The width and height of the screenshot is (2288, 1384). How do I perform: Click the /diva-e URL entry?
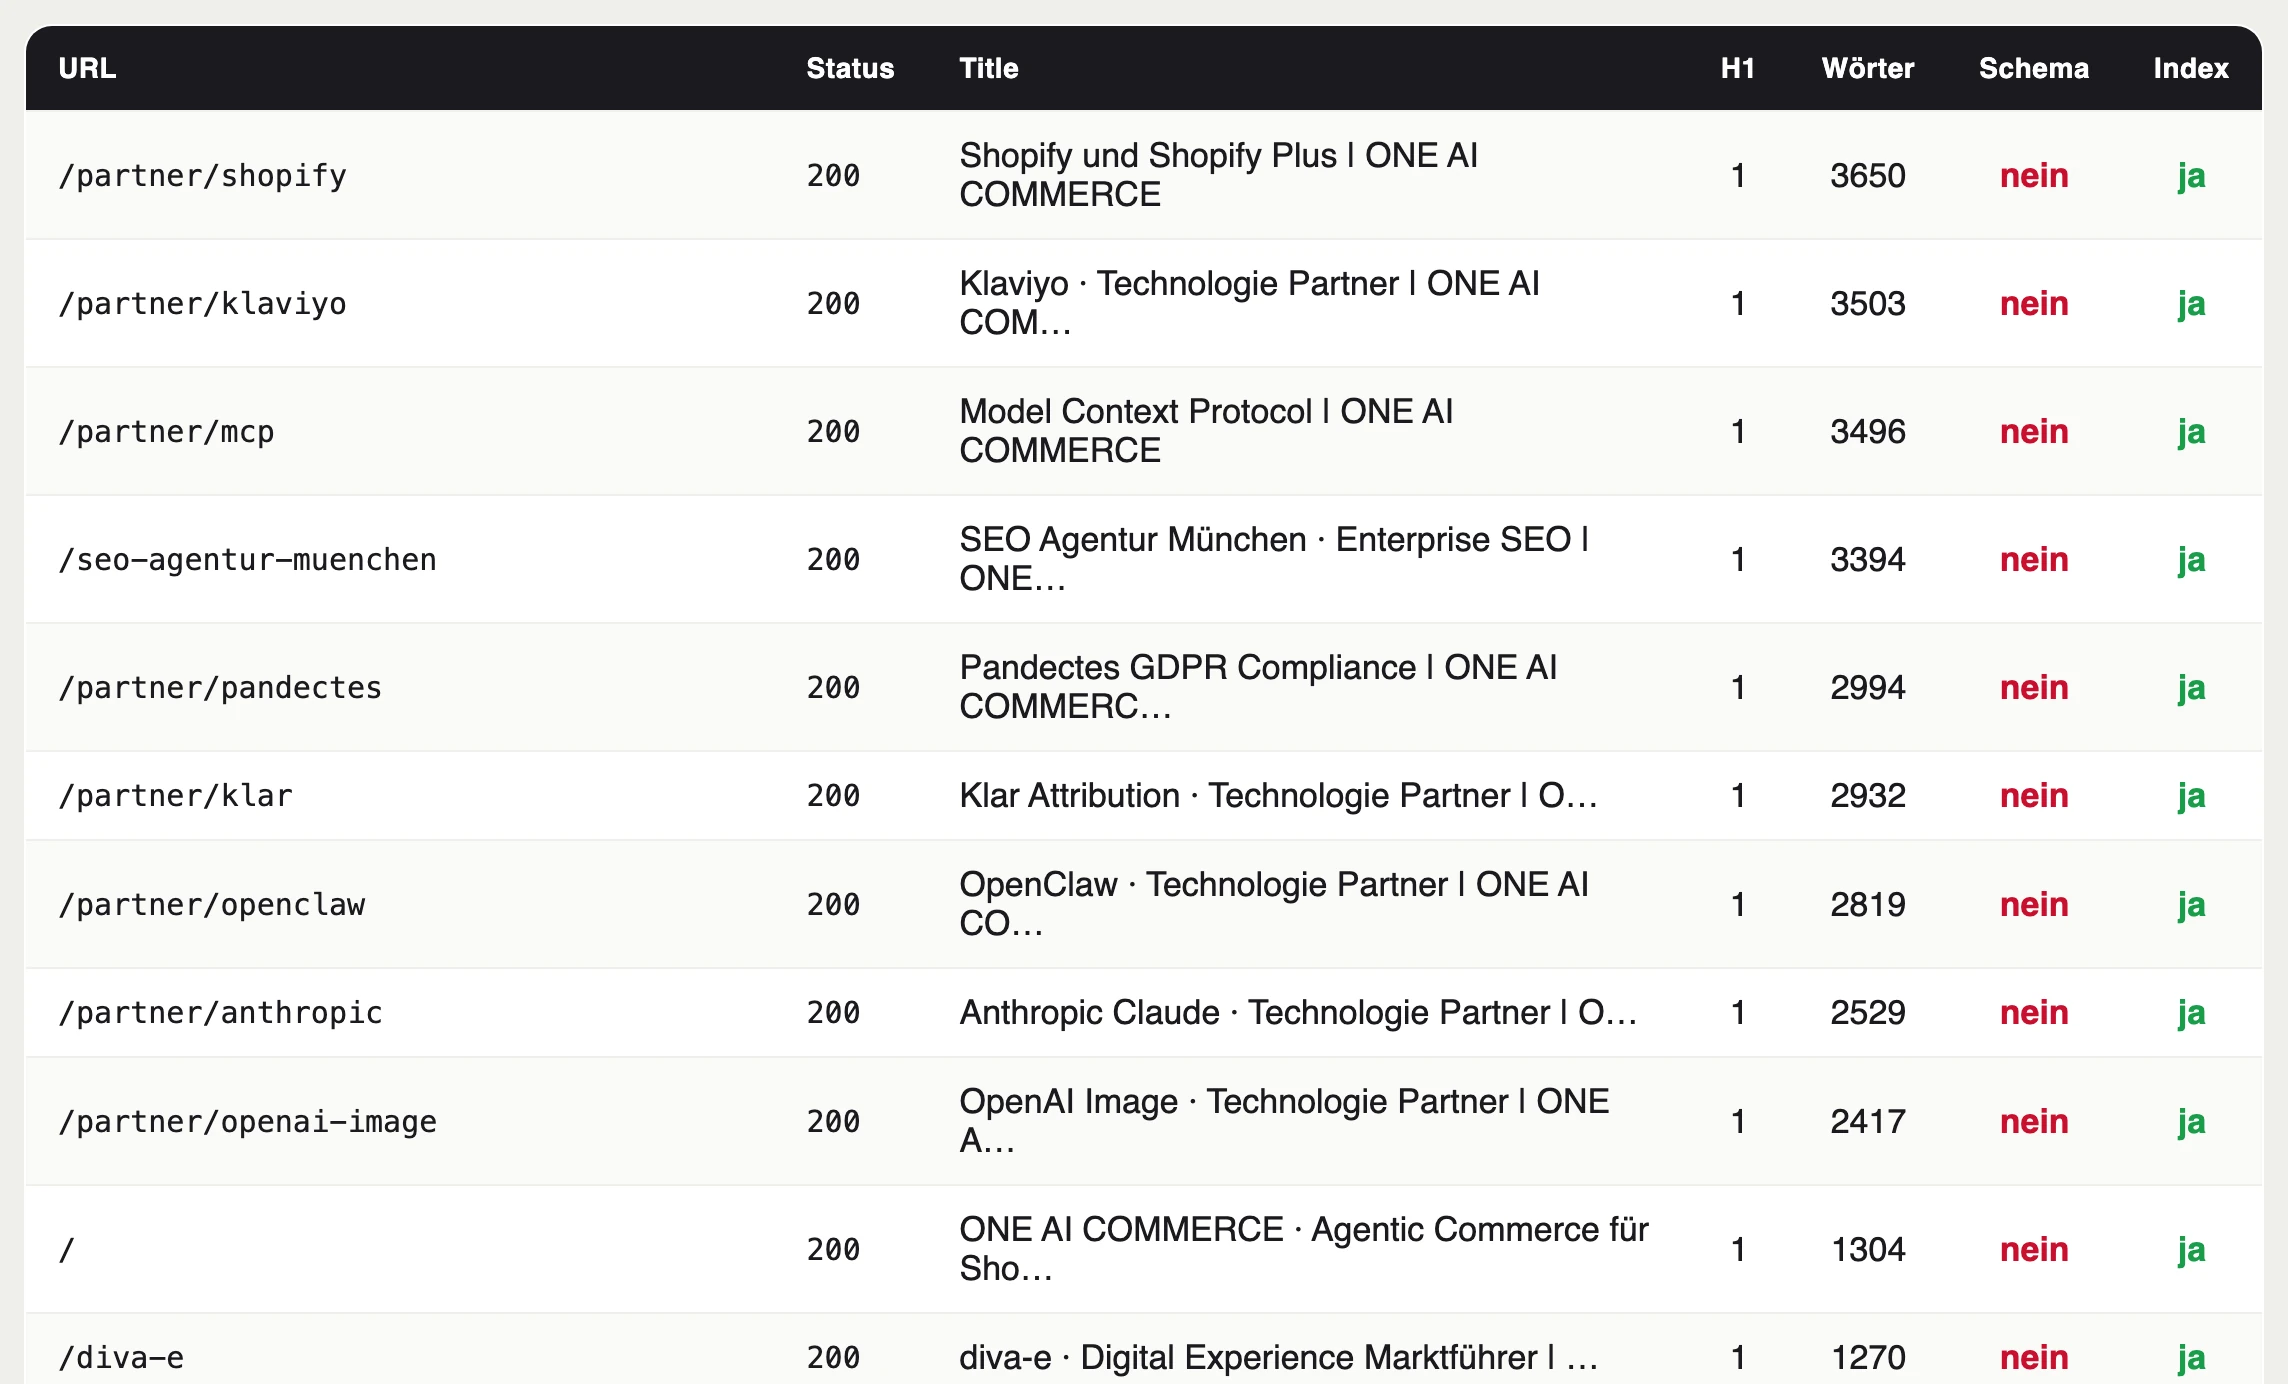pyautogui.click(x=121, y=1357)
